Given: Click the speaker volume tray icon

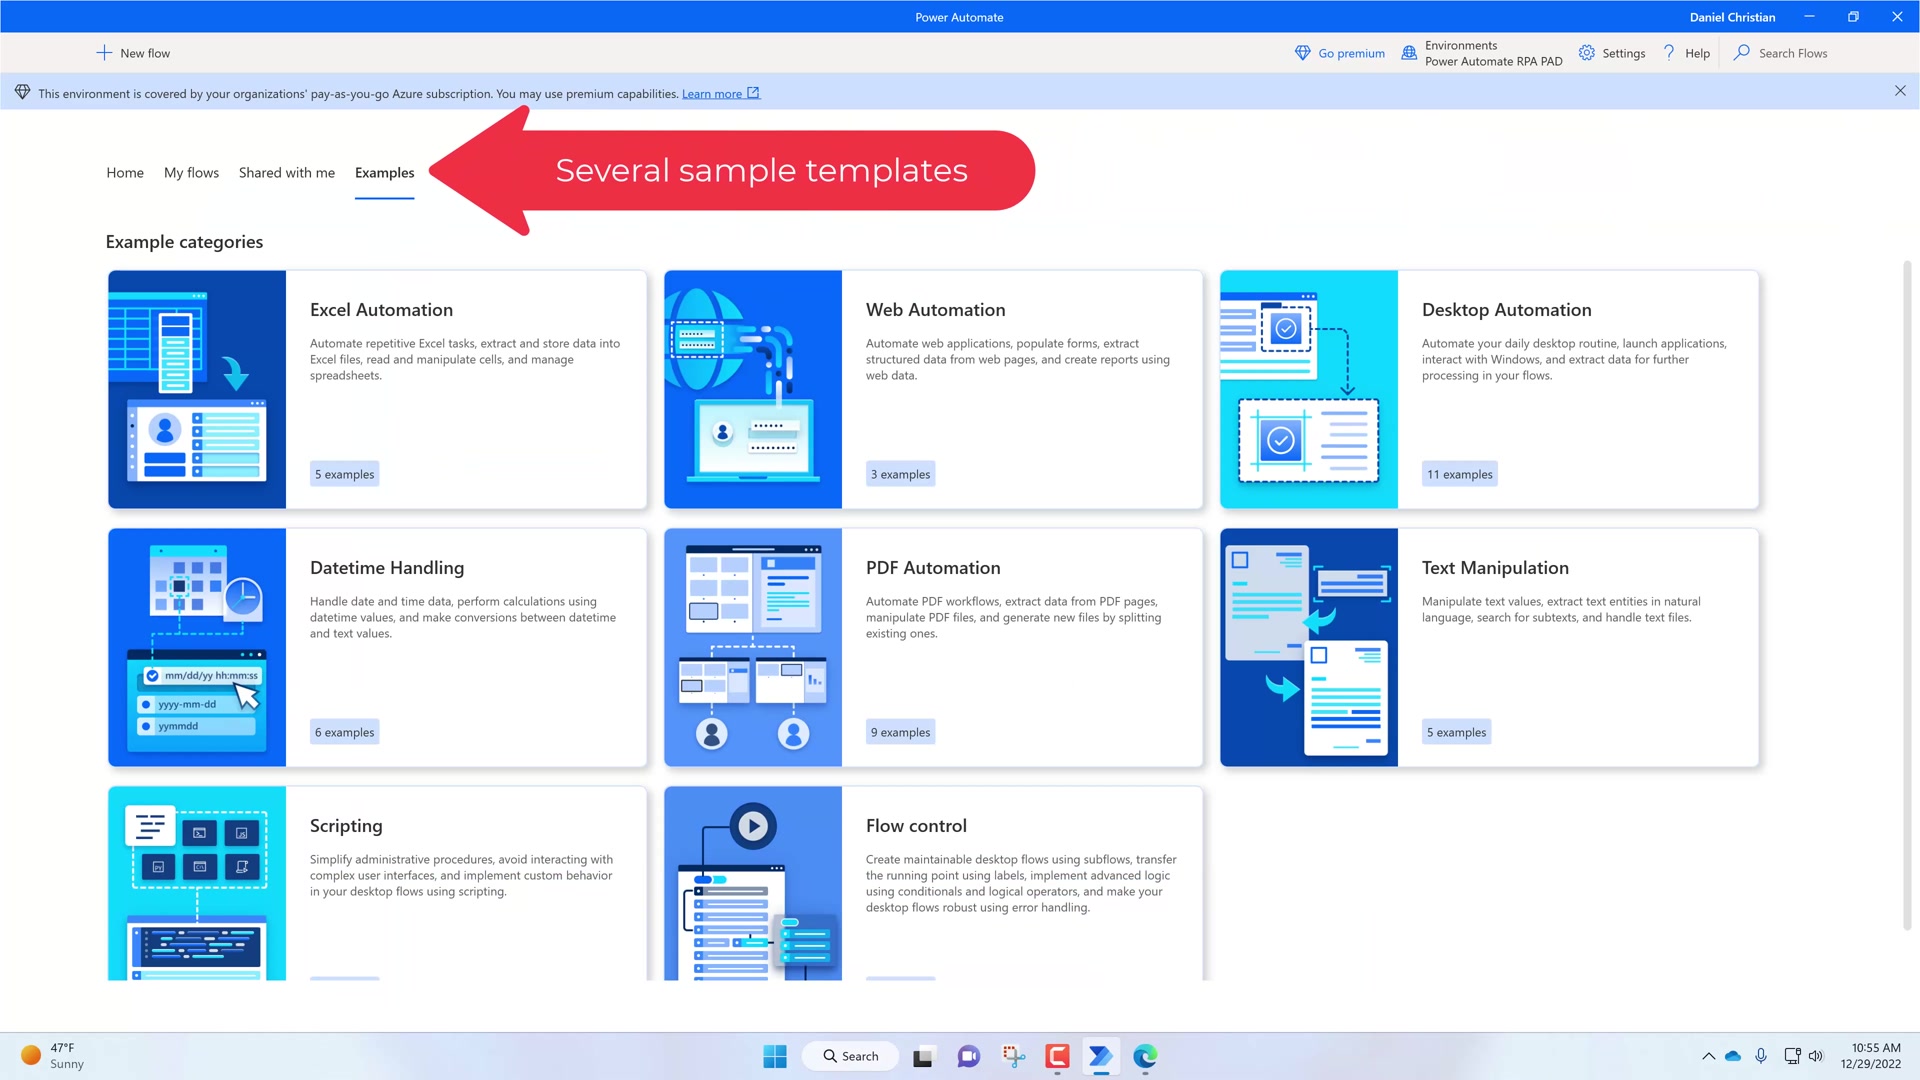Looking at the screenshot, I should click(1816, 1056).
